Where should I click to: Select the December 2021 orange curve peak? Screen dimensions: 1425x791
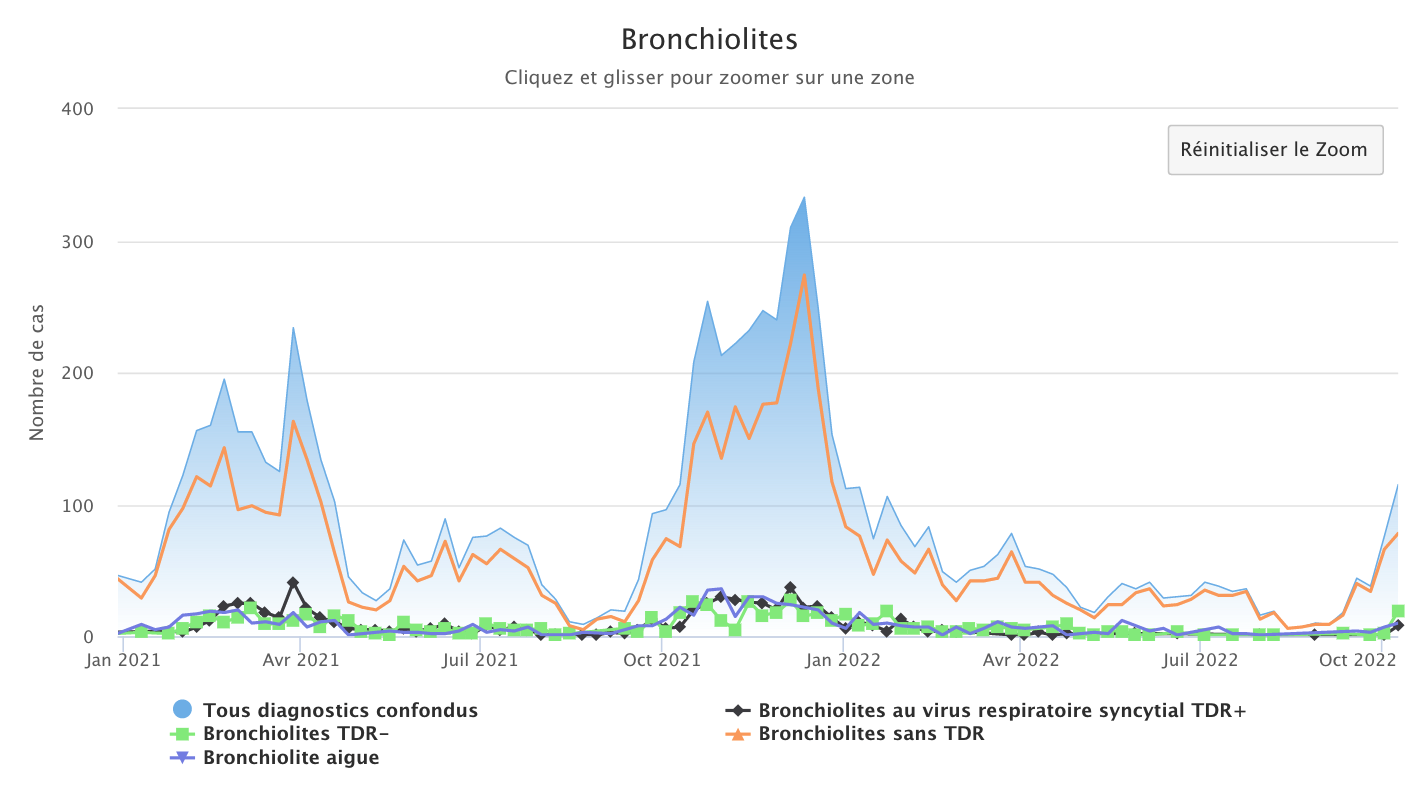point(806,277)
